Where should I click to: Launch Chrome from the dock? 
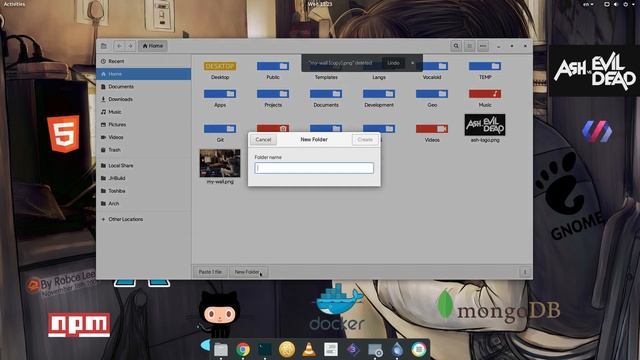tap(243, 349)
